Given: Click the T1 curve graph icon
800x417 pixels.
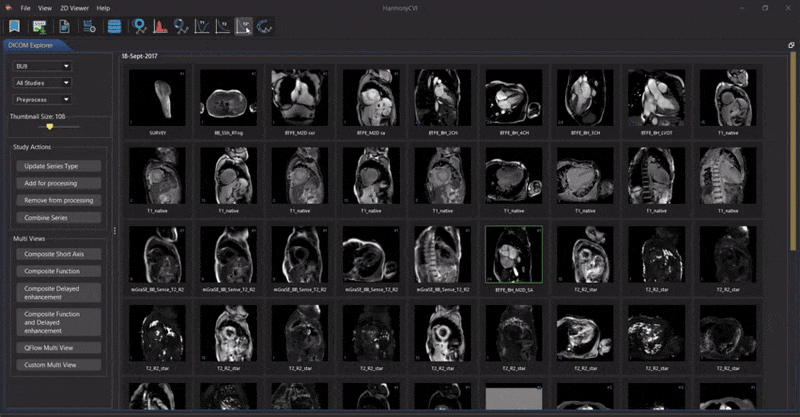Looking at the screenshot, I should 202,27.
